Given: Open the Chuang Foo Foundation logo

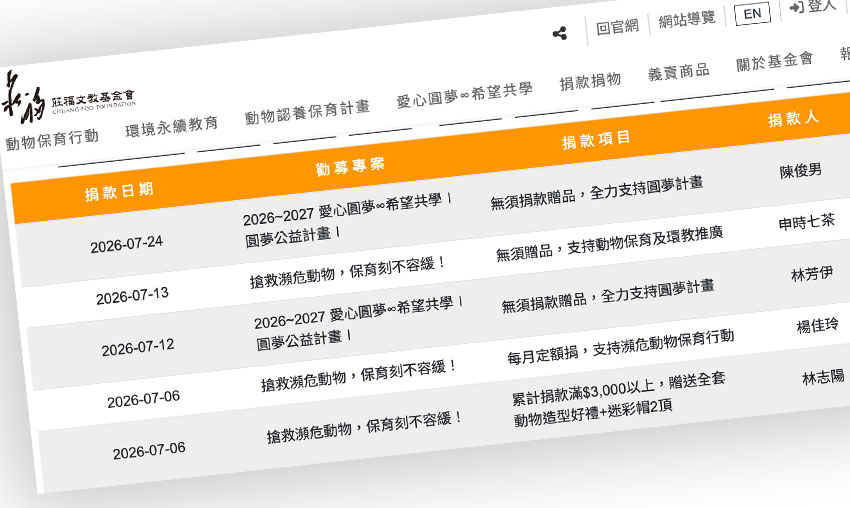Looking at the screenshot, I should coord(68,99).
